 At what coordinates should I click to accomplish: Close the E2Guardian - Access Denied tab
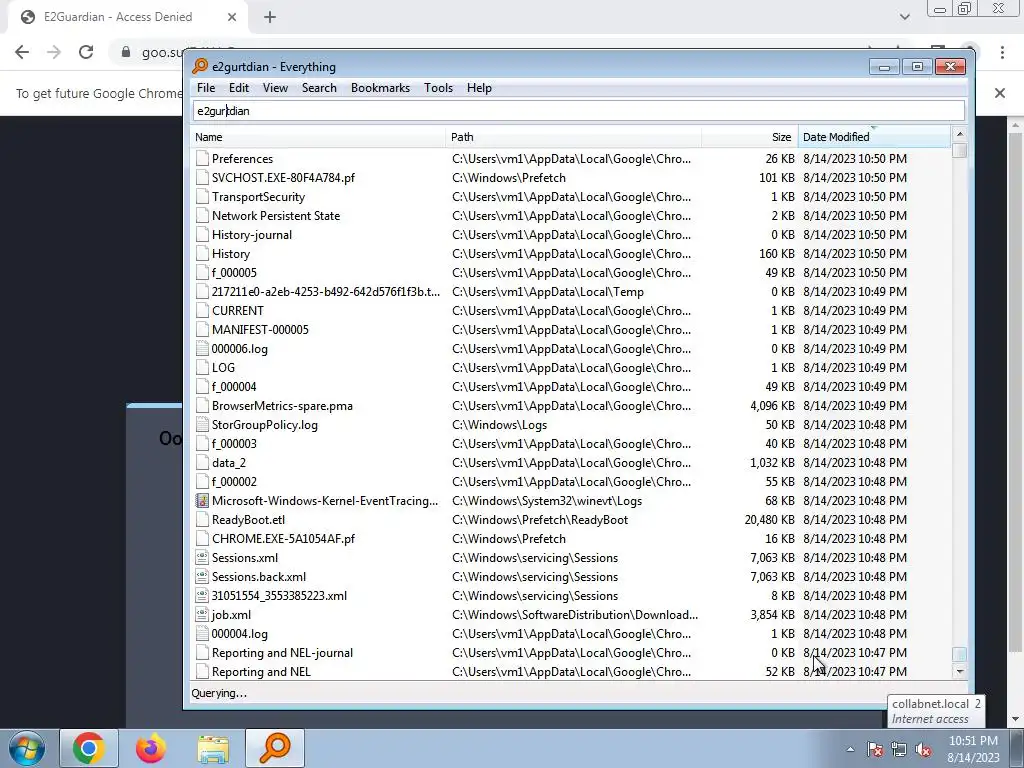[x=232, y=17]
